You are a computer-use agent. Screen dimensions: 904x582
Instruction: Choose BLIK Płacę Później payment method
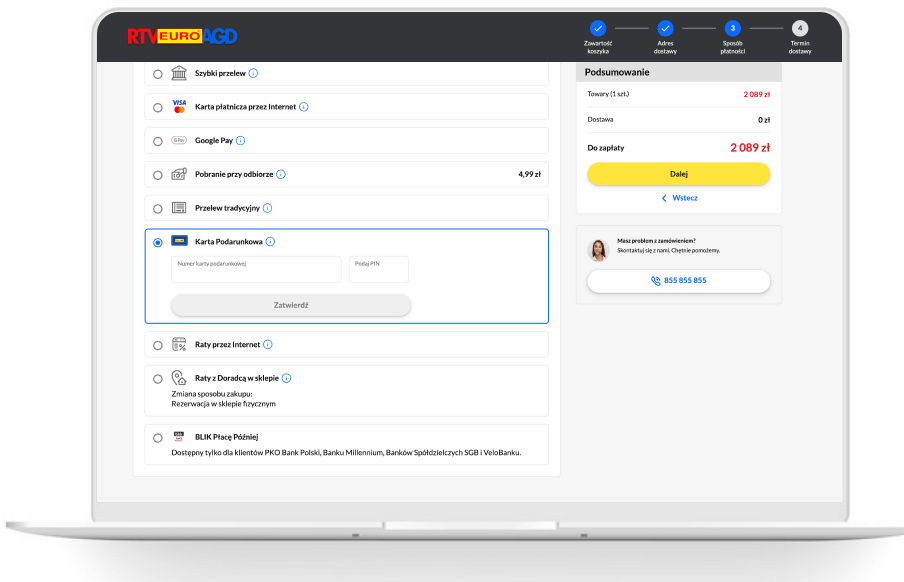pos(158,438)
